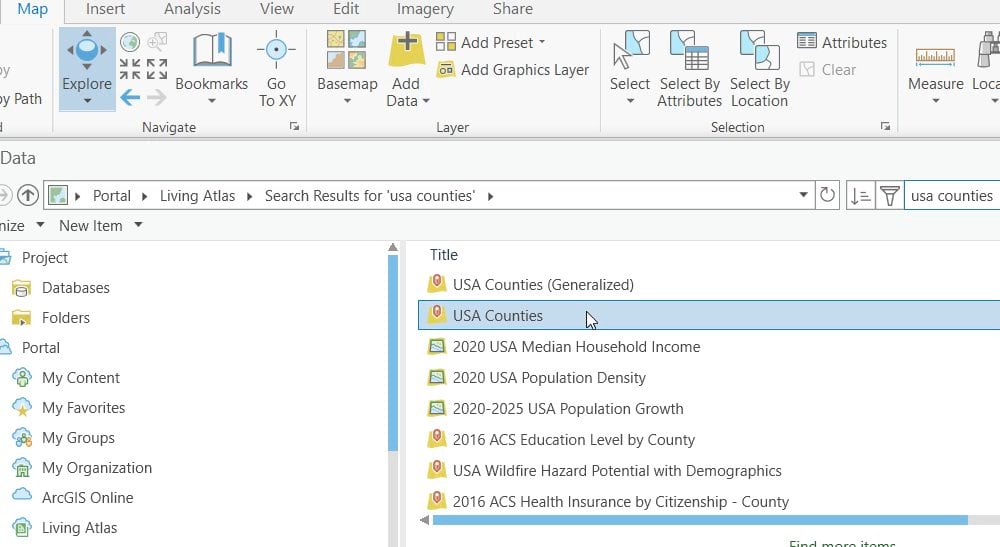Select Databases in the tree

[75, 288]
